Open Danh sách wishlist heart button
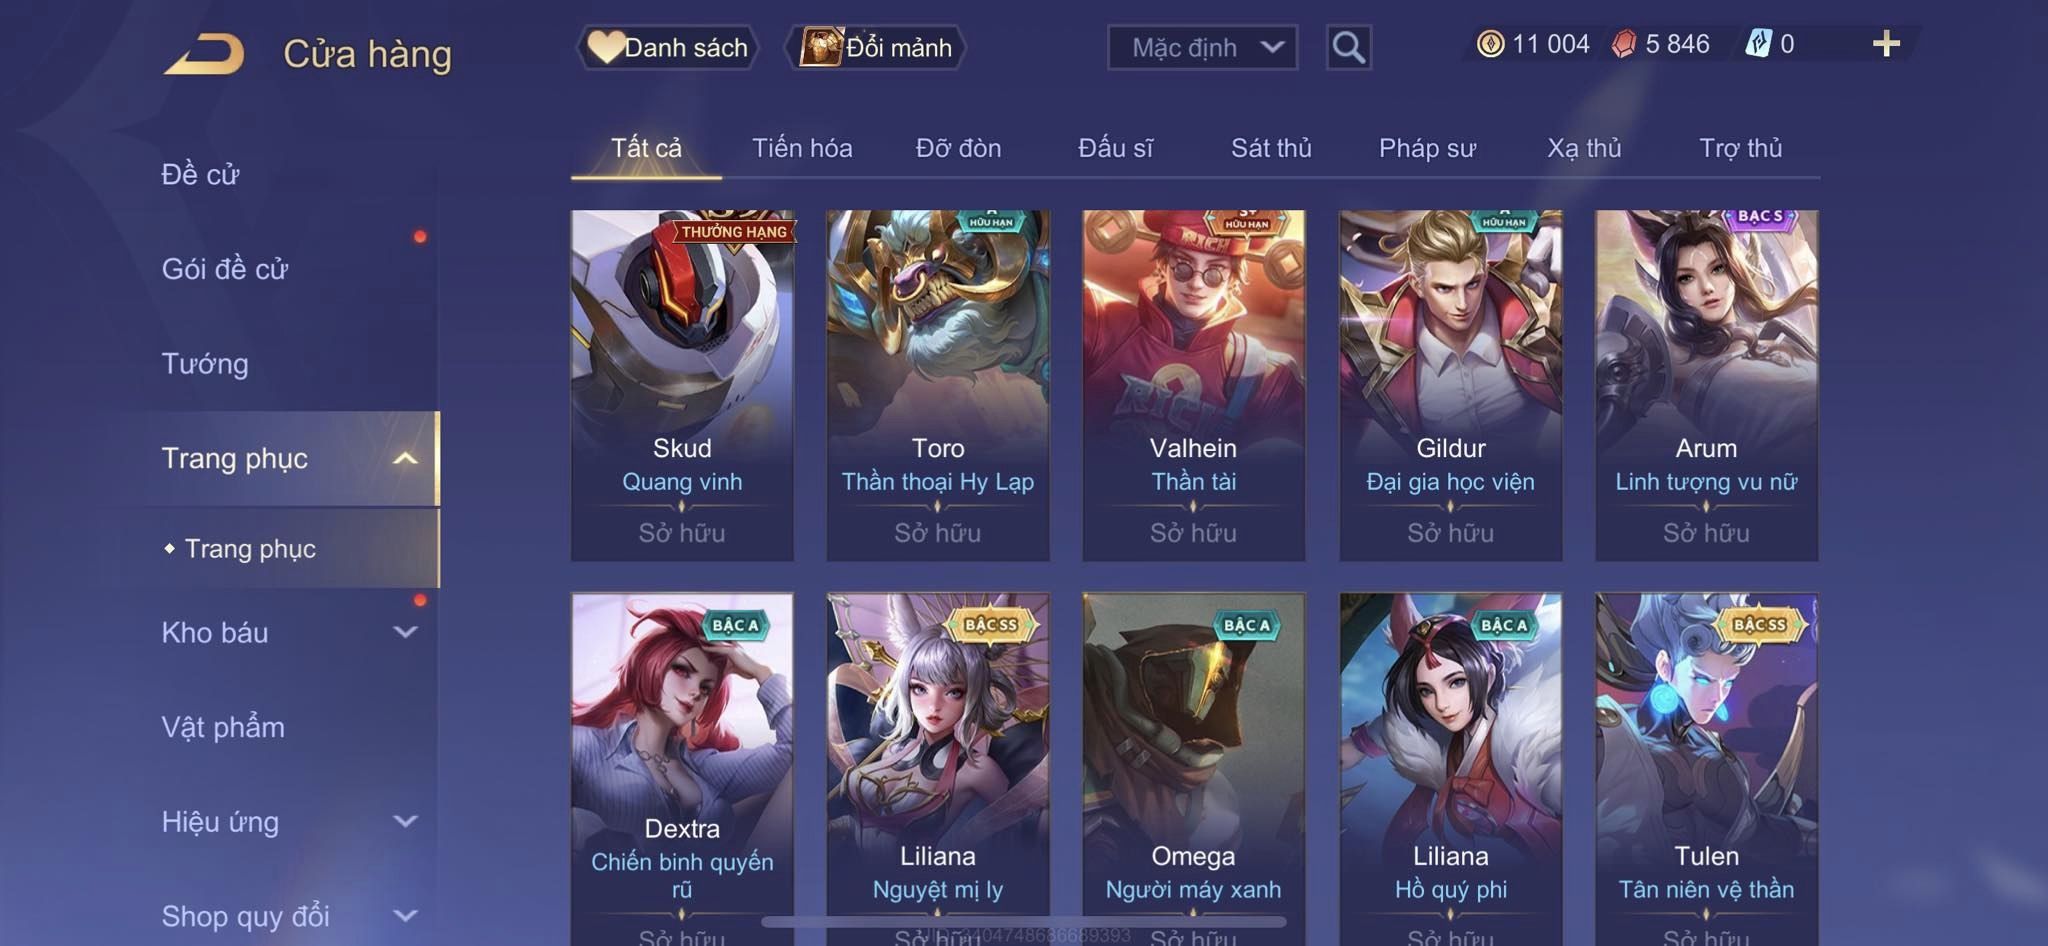Image resolution: width=2048 pixels, height=946 pixels. click(x=667, y=47)
